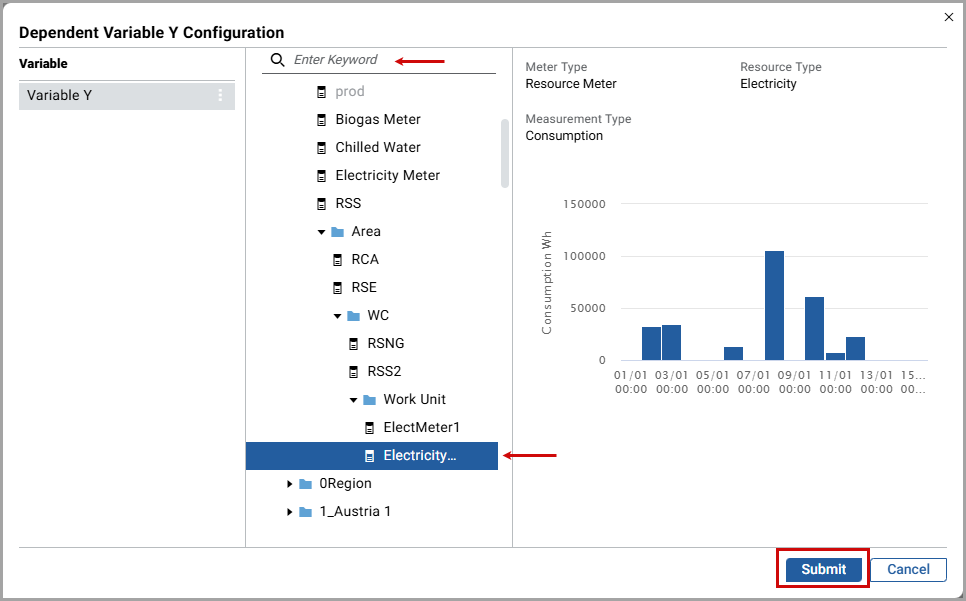Click the Biogas Meter meter icon
This screenshot has width=966, height=601.
[x=321, y=120]
